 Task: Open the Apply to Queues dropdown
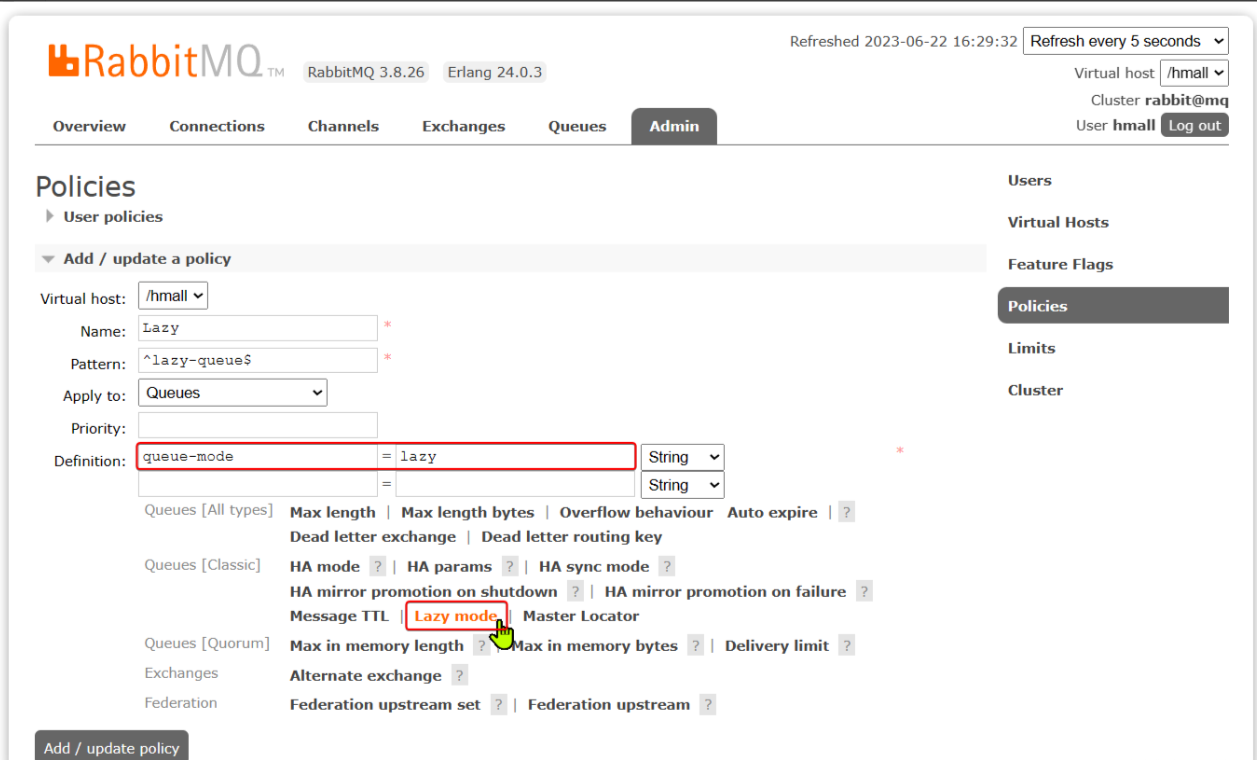[x=232, y=393]
